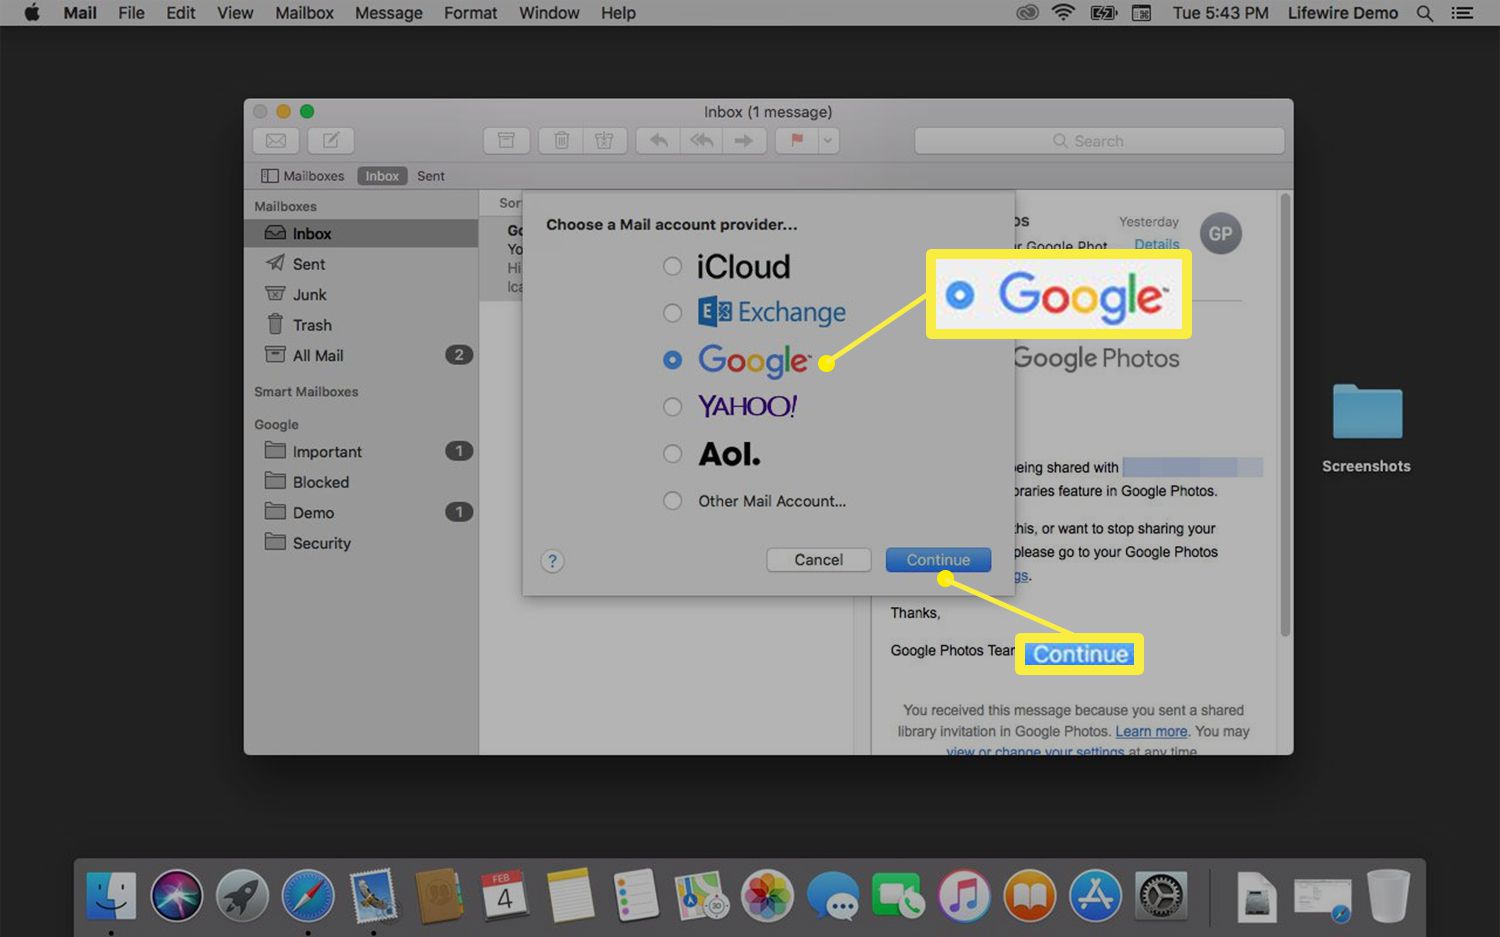Flag the message with the red flag icon

(x=797, y=141)
